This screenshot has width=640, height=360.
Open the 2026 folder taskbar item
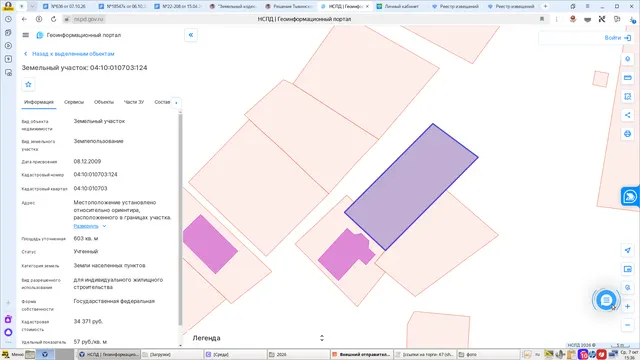coord(298,354)
